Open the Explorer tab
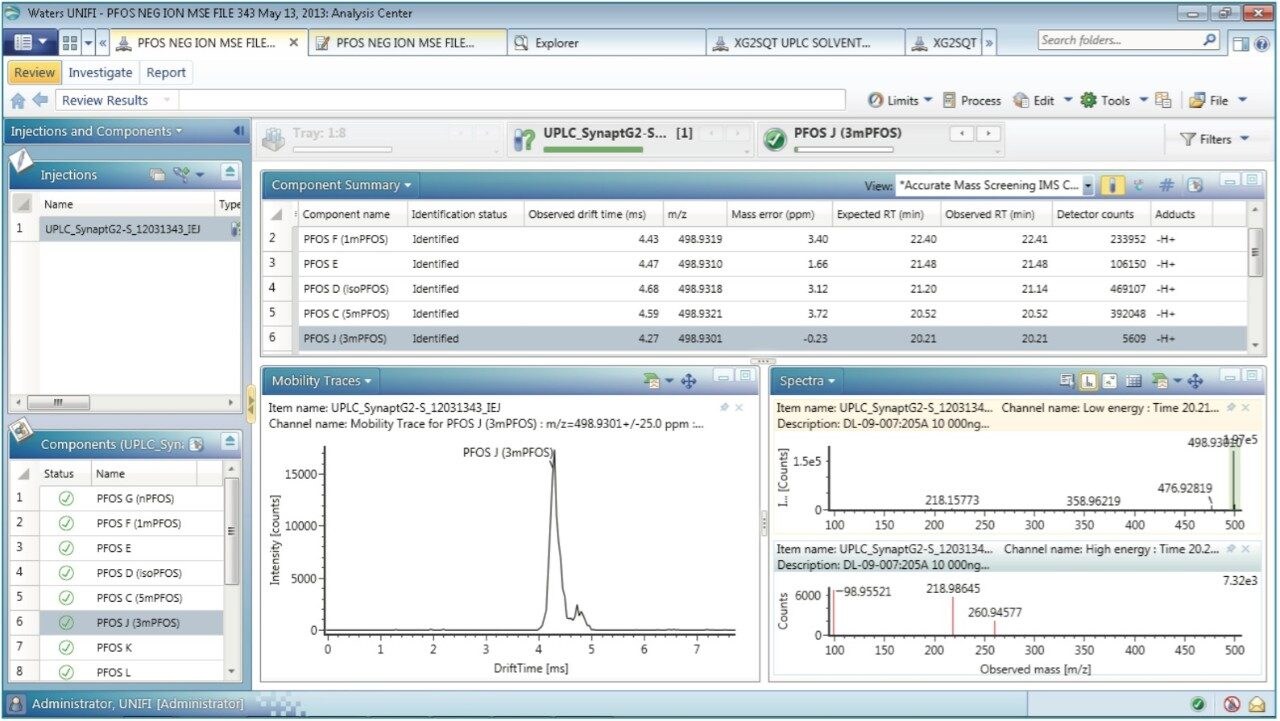The width and height of the screenshot is (1280, 721). (606, 43)
